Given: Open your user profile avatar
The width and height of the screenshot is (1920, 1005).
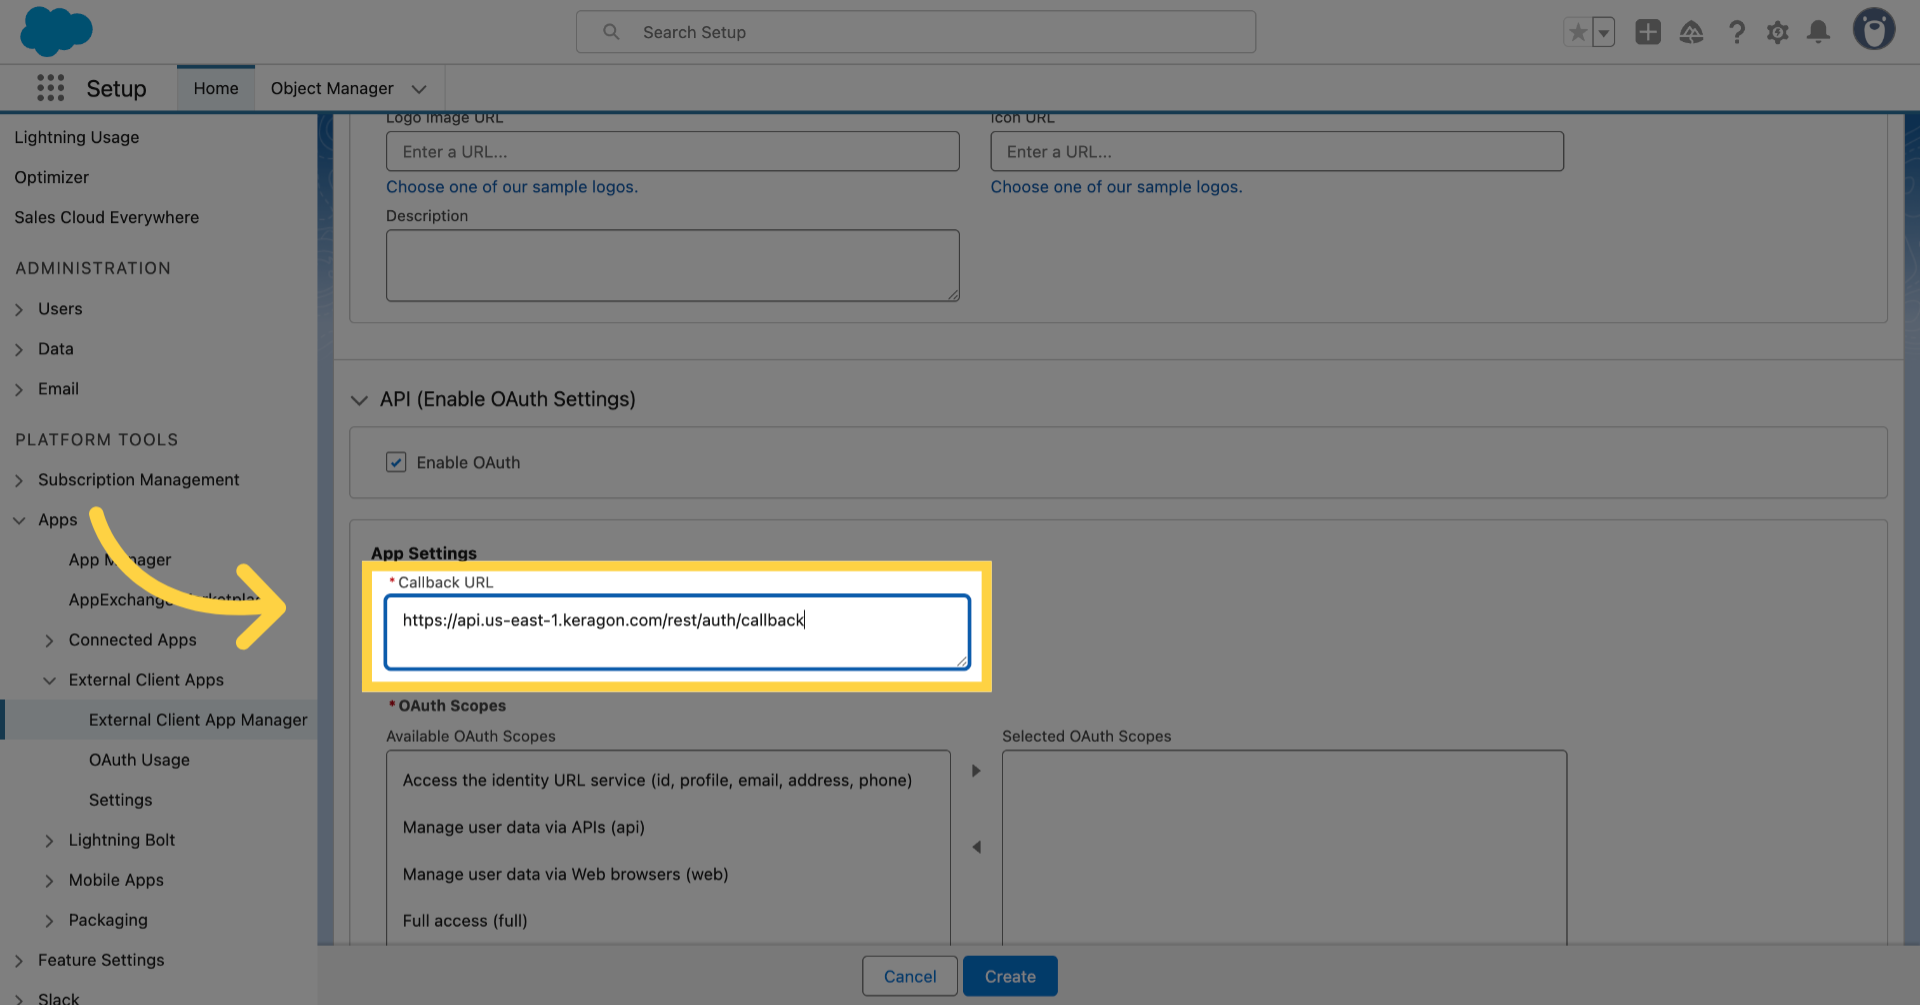Looking at the screenshot, I should 1875,29.
